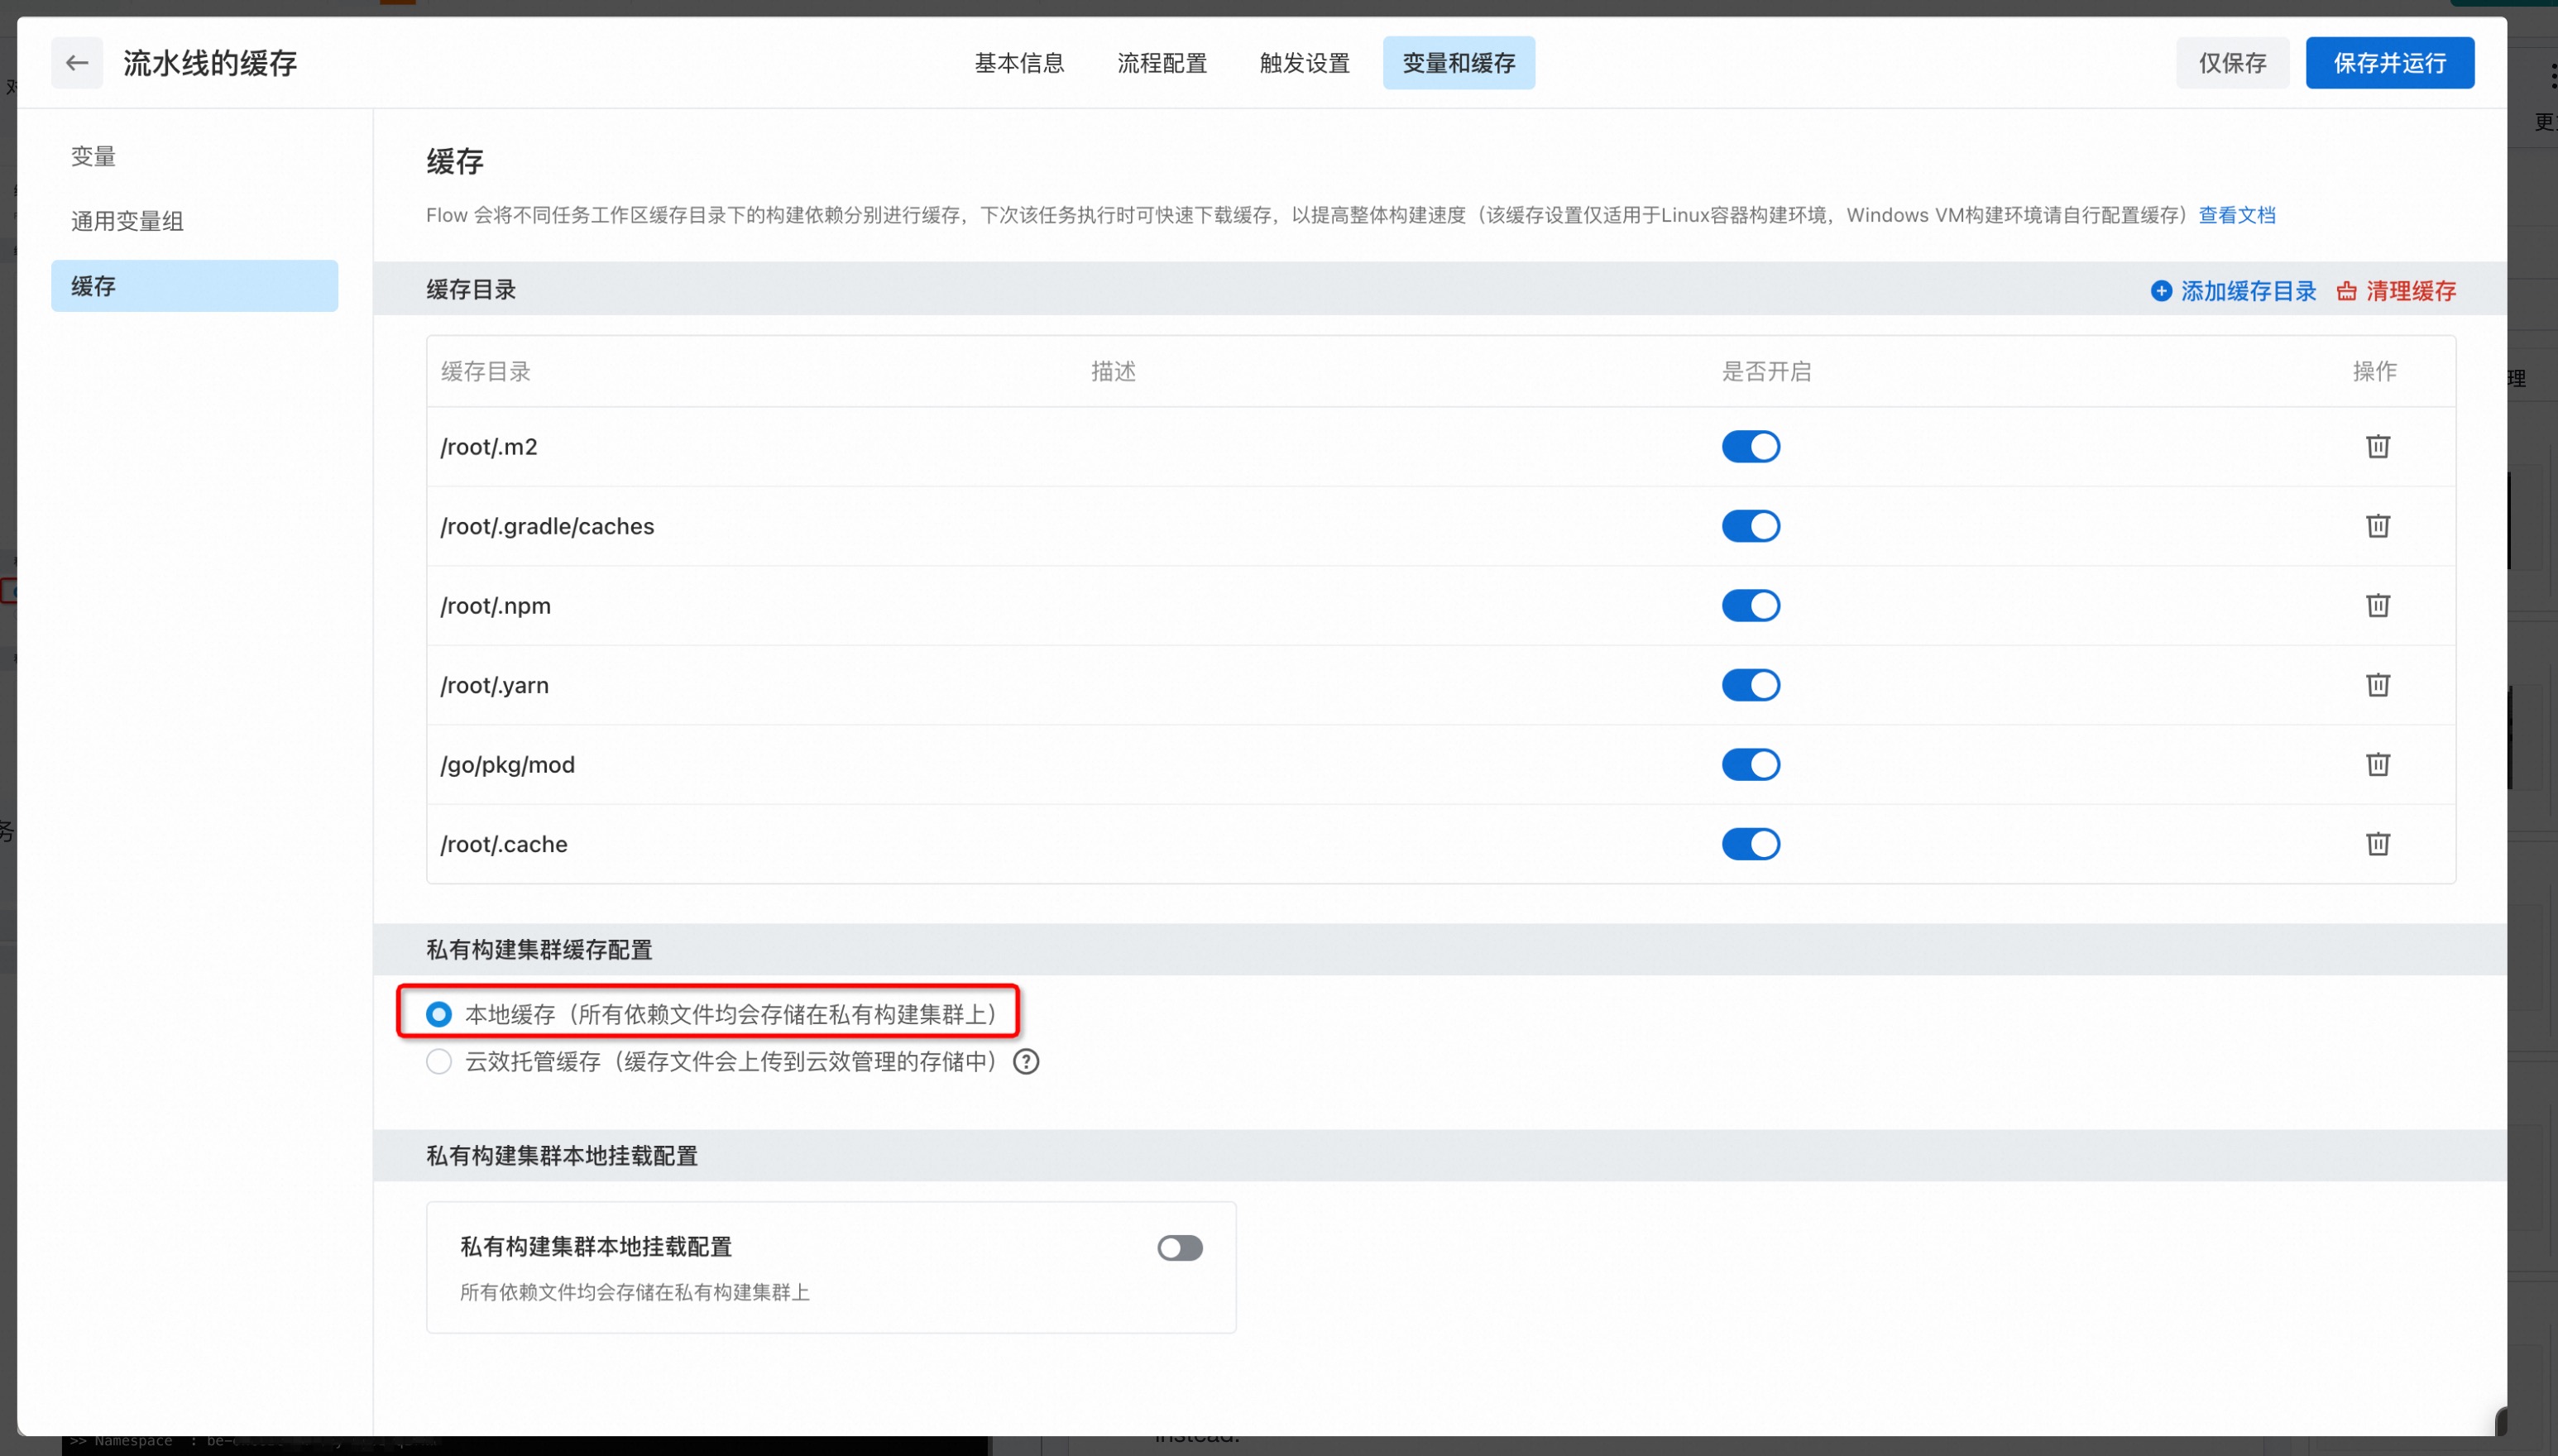This screenshot has height=1456, width=2558.
Task: Select 本地缓存 radio option
Action: click(x=438, y=1014)
